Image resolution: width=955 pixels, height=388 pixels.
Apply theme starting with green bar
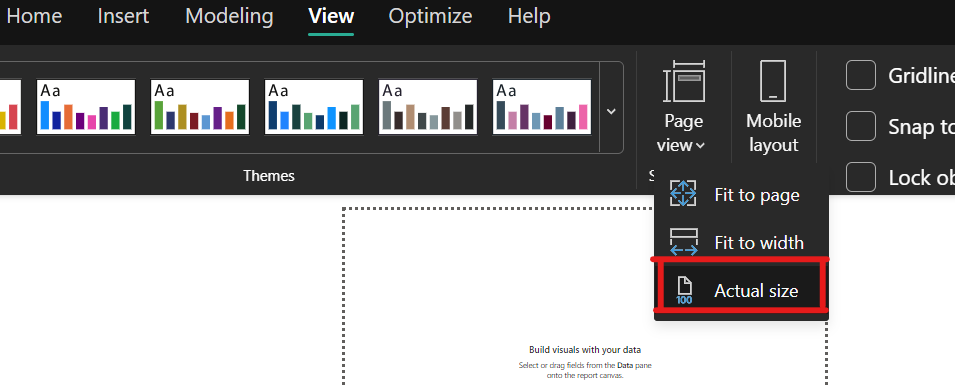point(200,107)
